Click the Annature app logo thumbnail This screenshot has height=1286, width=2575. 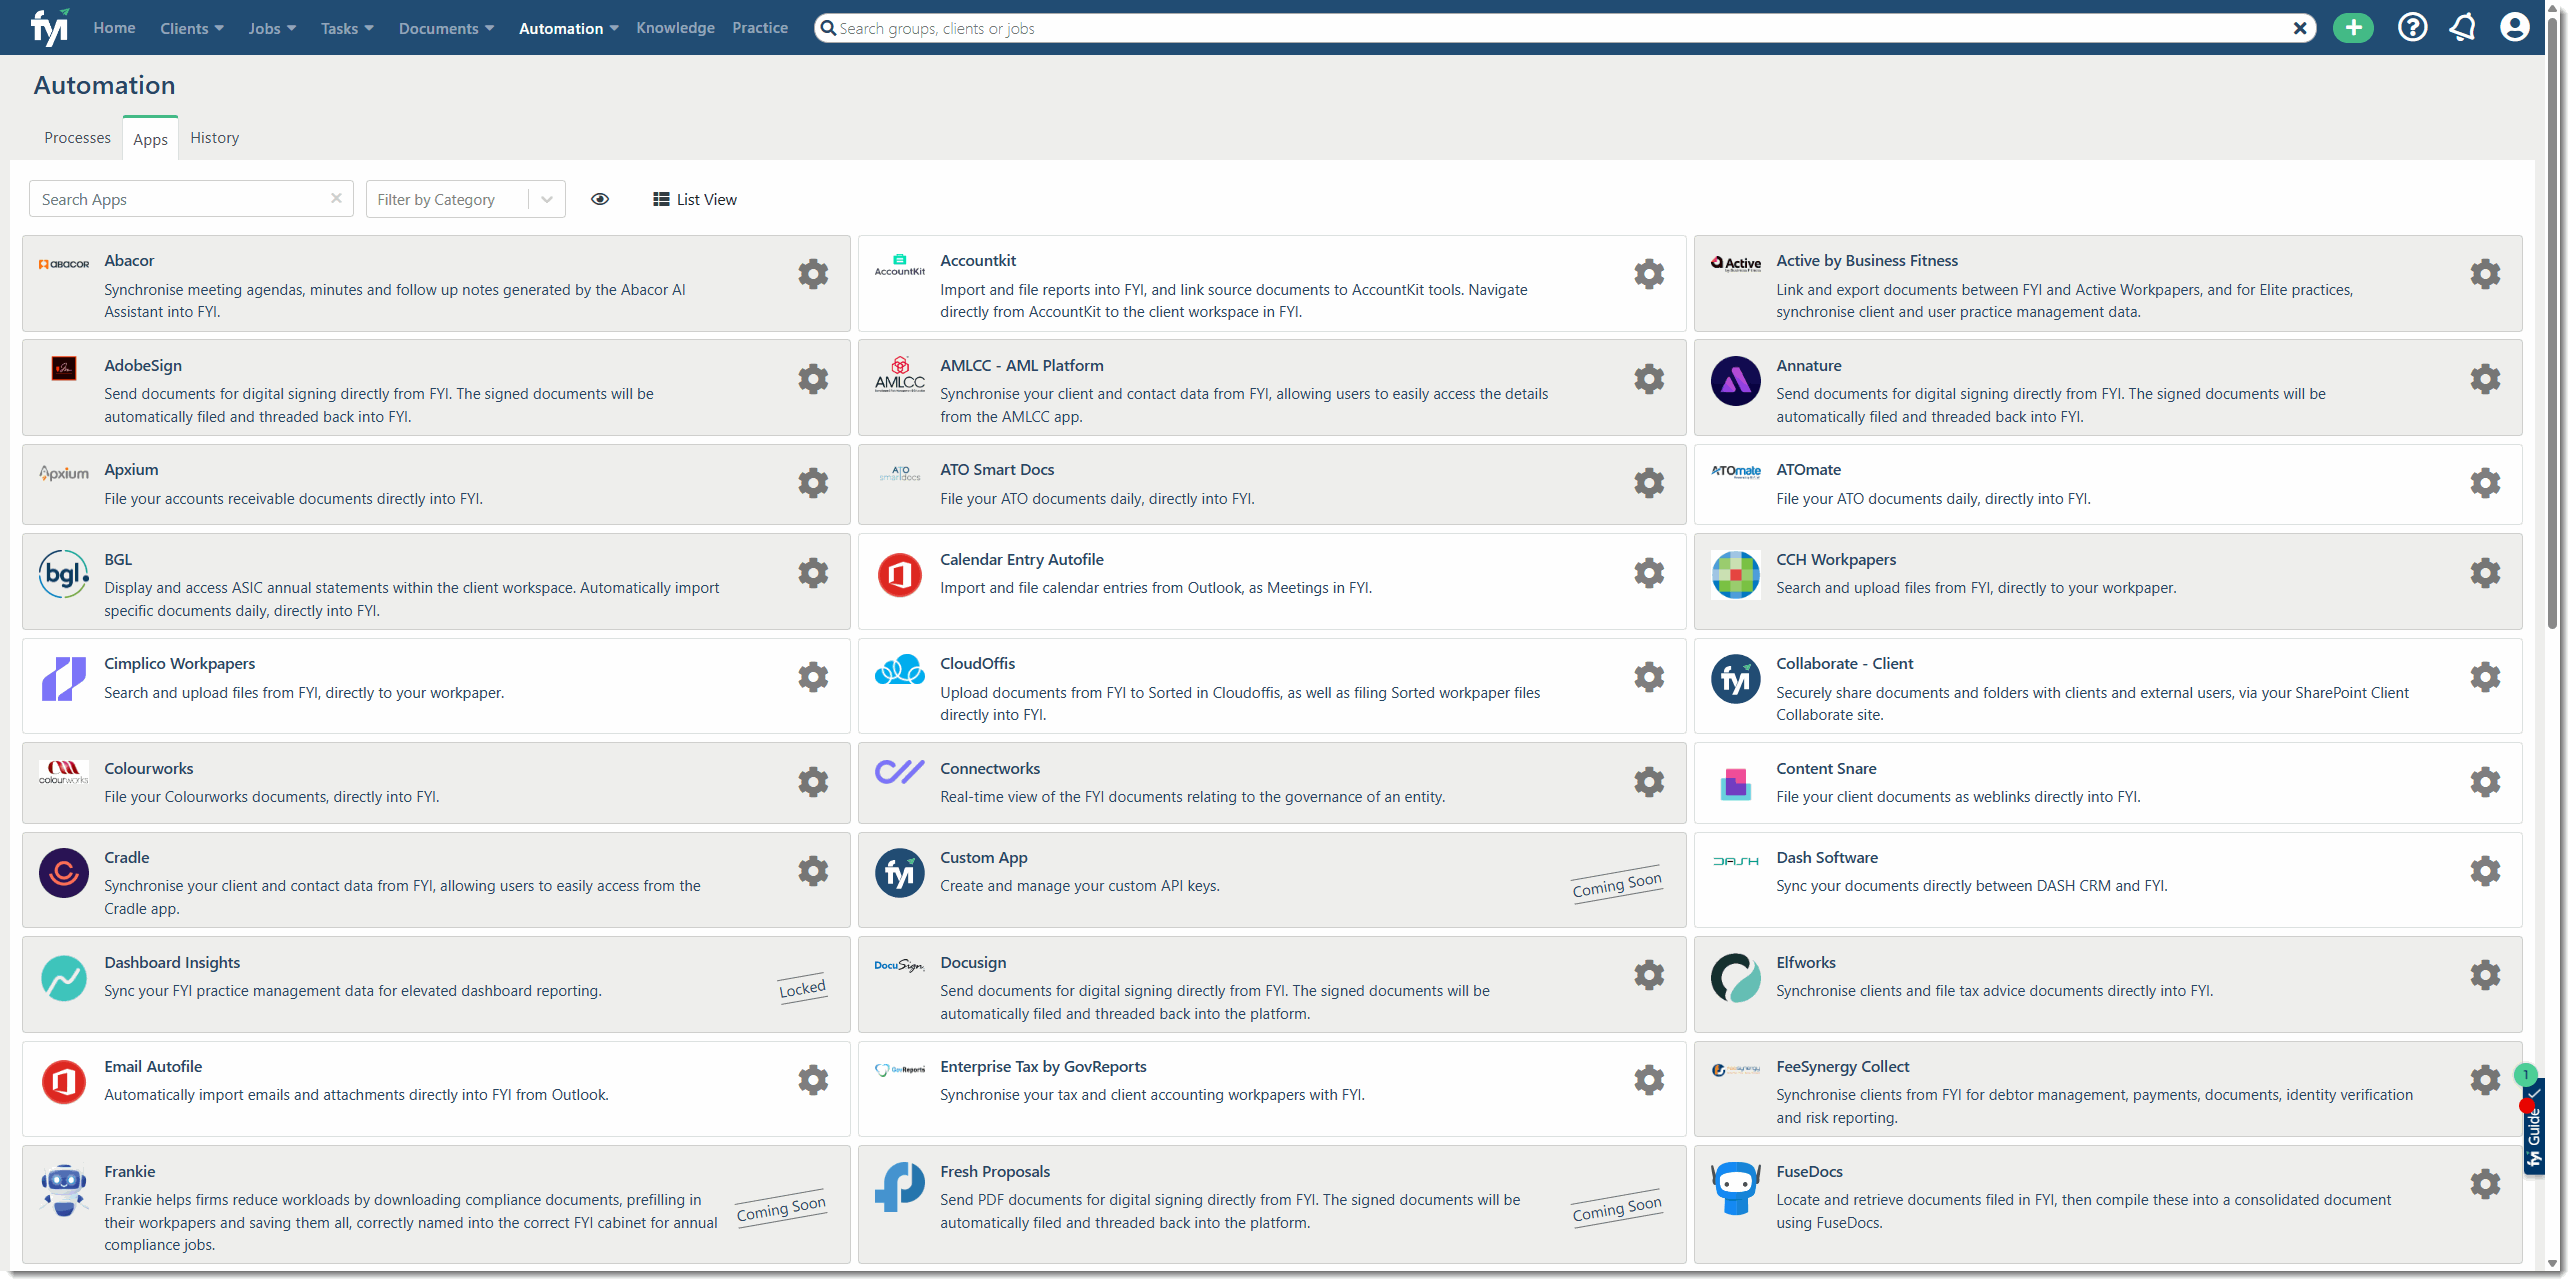pos(1735,380)
